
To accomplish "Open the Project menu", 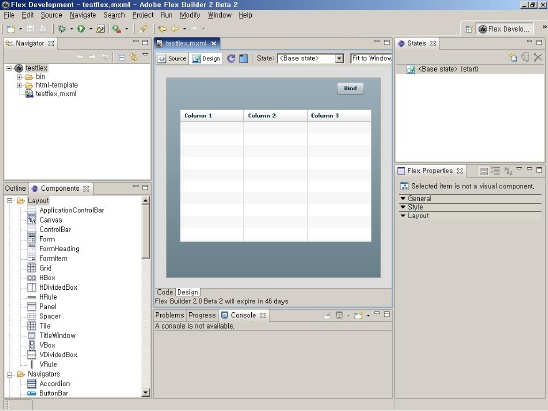I will pos(143,15).
